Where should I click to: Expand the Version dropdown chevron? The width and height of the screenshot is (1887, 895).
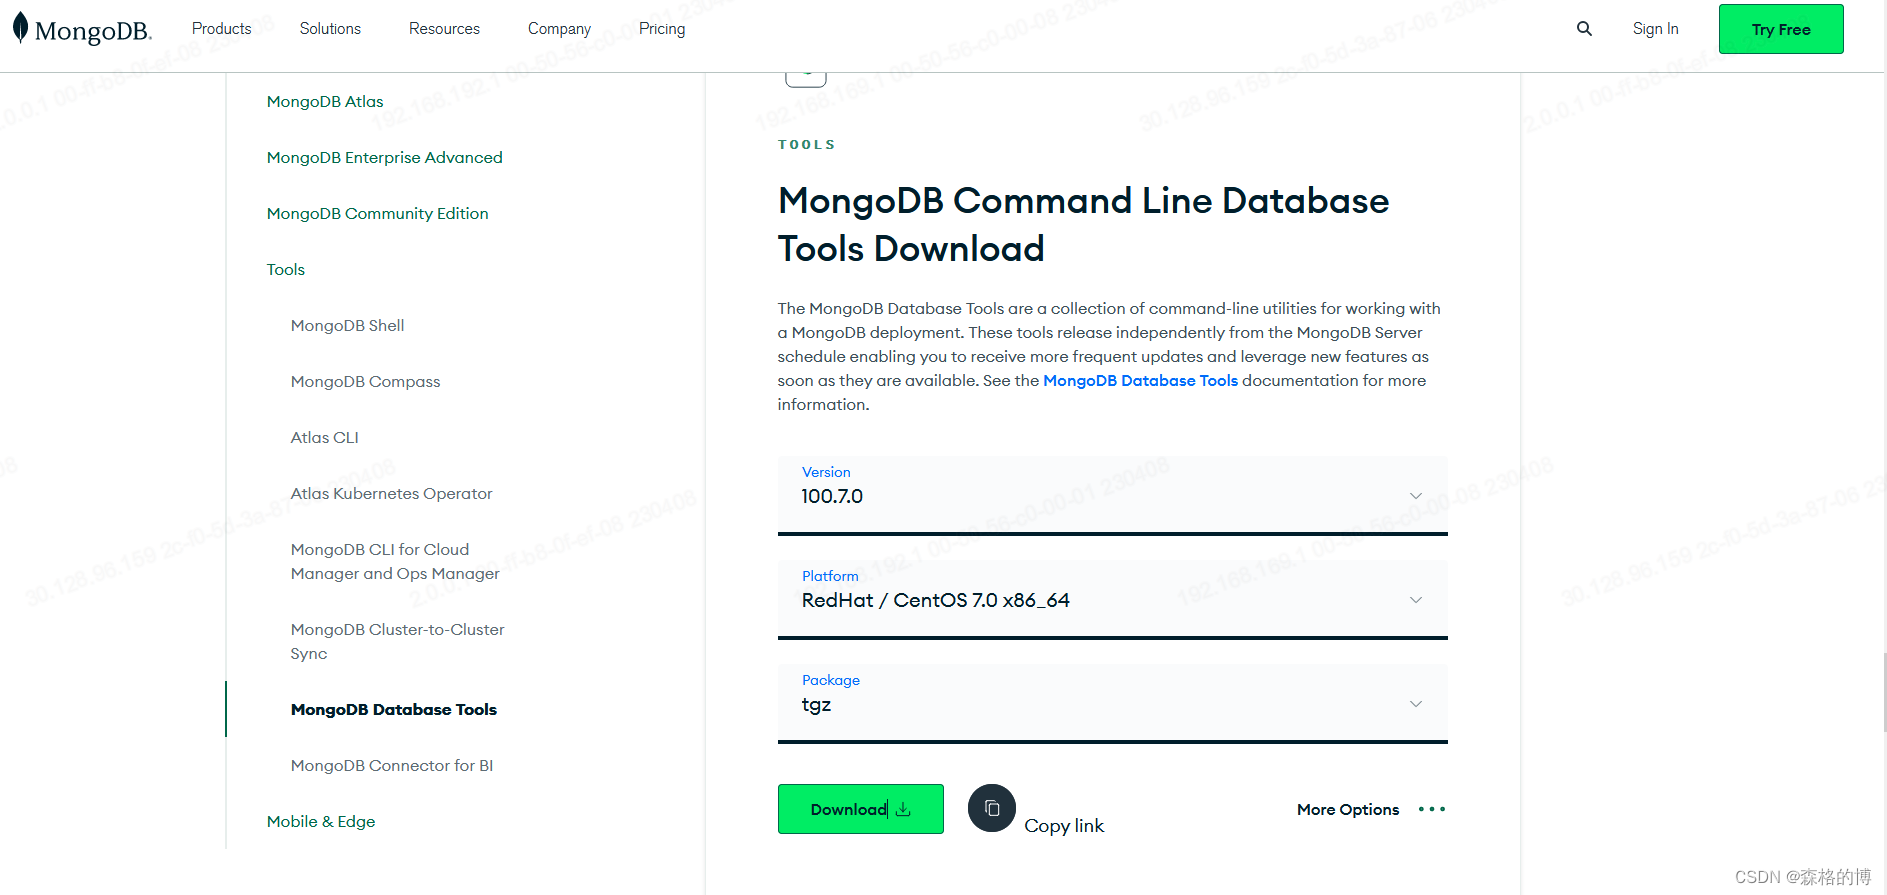tap(1416, 496)
